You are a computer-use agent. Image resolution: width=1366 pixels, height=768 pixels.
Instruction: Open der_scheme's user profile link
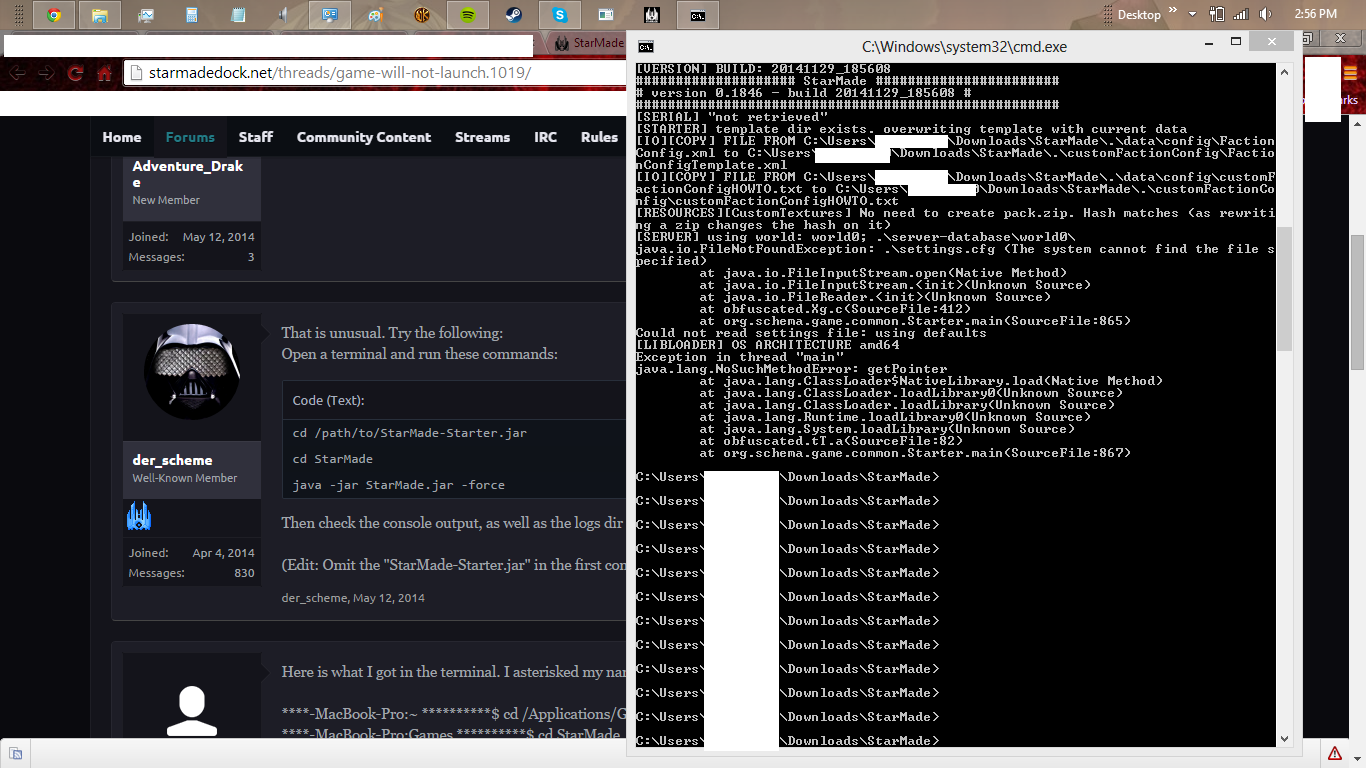click(172, 460)
